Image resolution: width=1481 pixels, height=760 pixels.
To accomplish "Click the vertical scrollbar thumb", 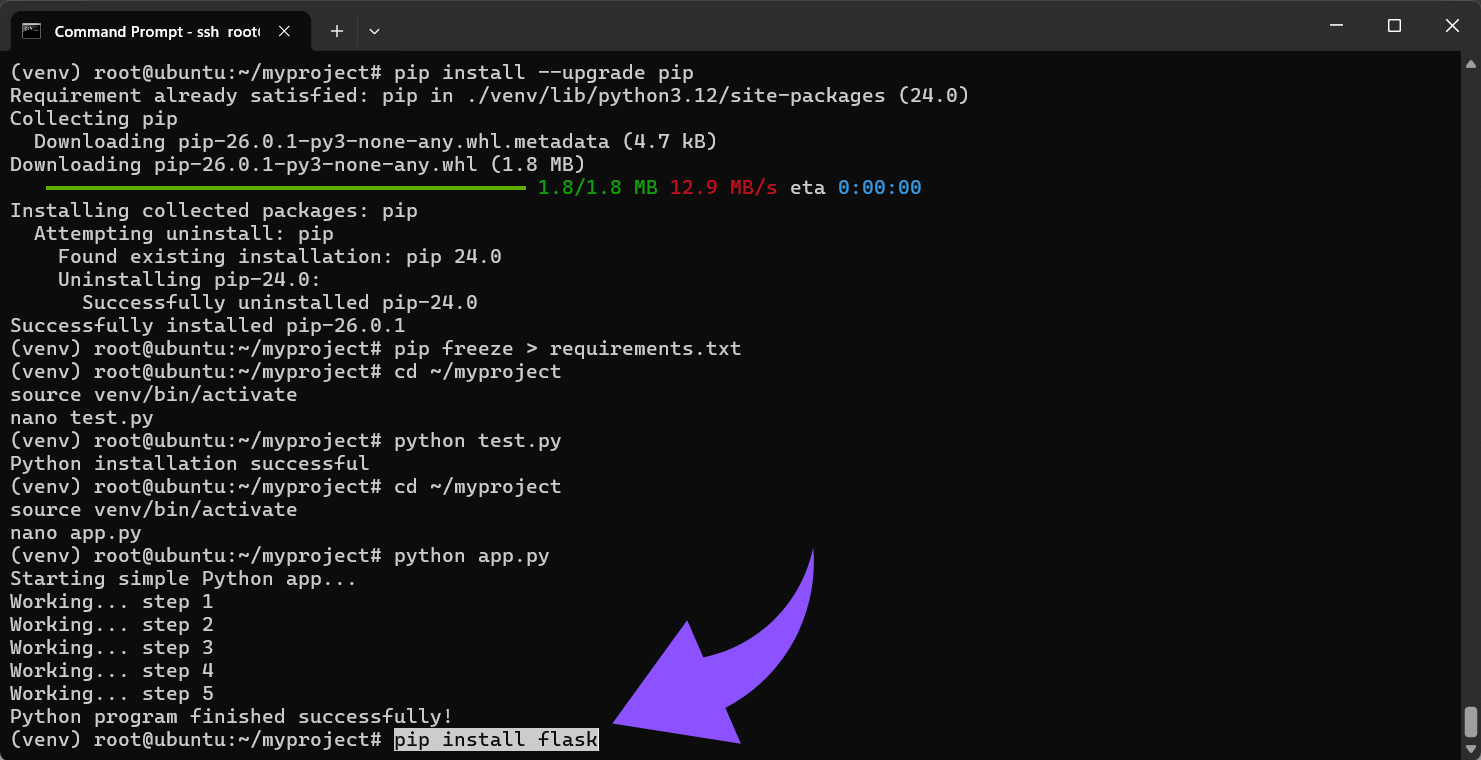I will pyautogui.click(x=1470, y=720).
